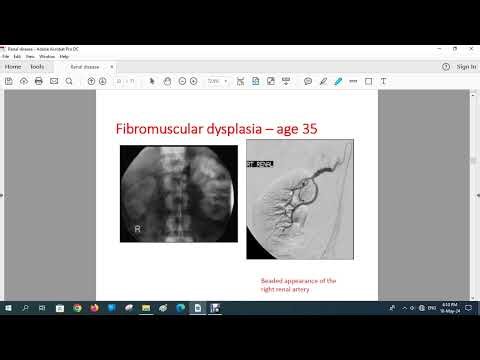
Task: Click the upload to cloud icon
Action: (x=24, y=81)
